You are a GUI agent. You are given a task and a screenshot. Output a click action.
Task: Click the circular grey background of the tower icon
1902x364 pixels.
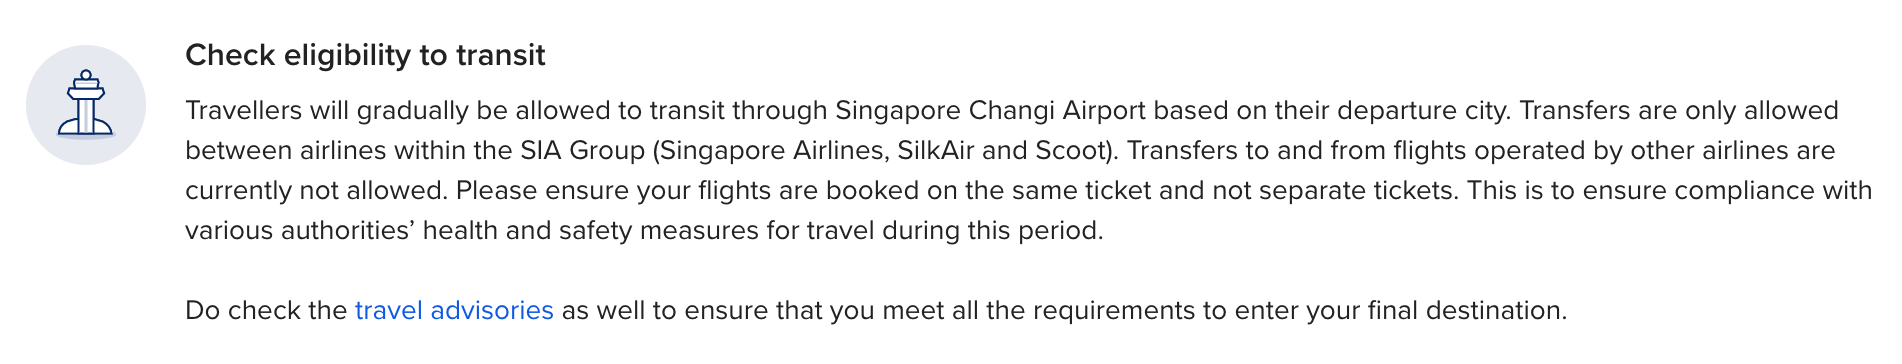86,105
